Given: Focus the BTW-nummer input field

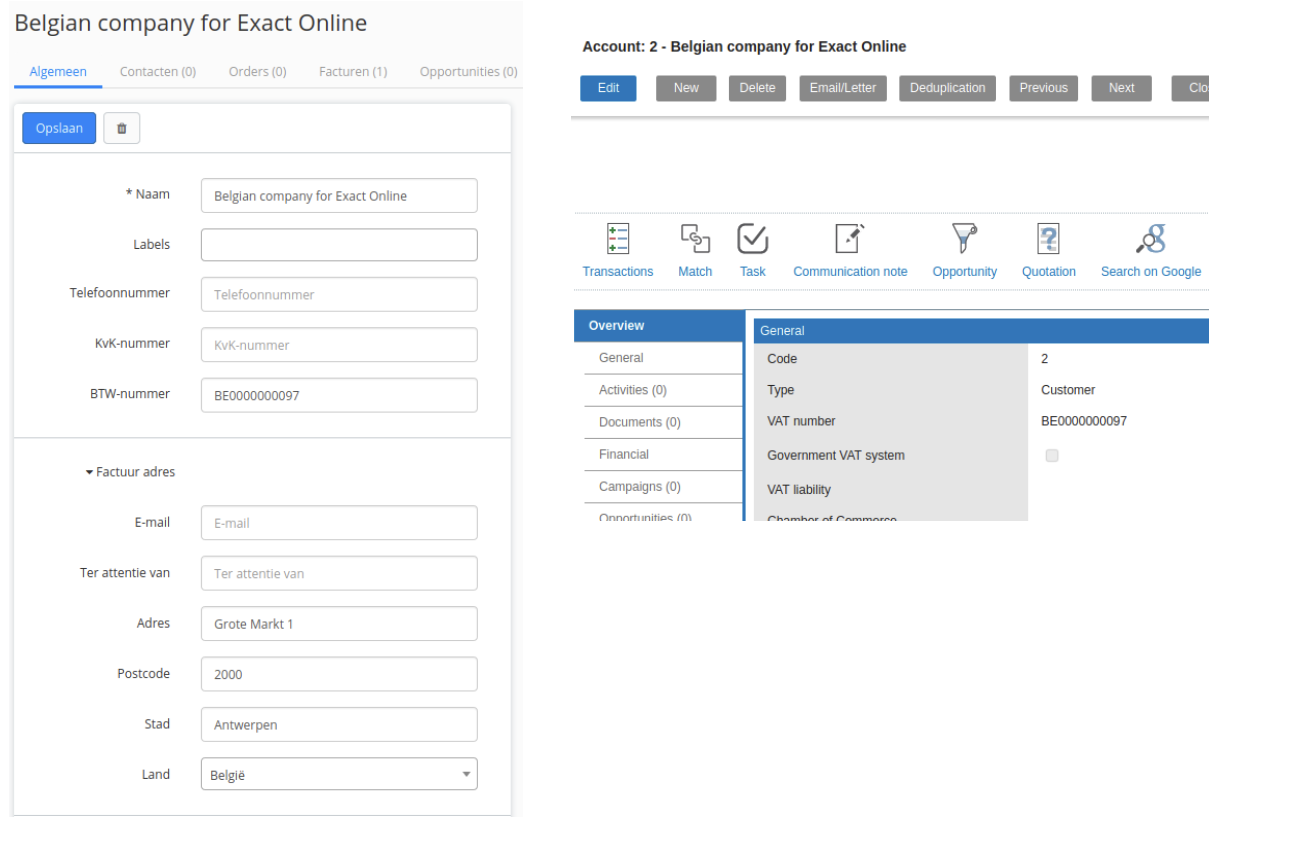Looking at the screenshot, I should (339, 395).
